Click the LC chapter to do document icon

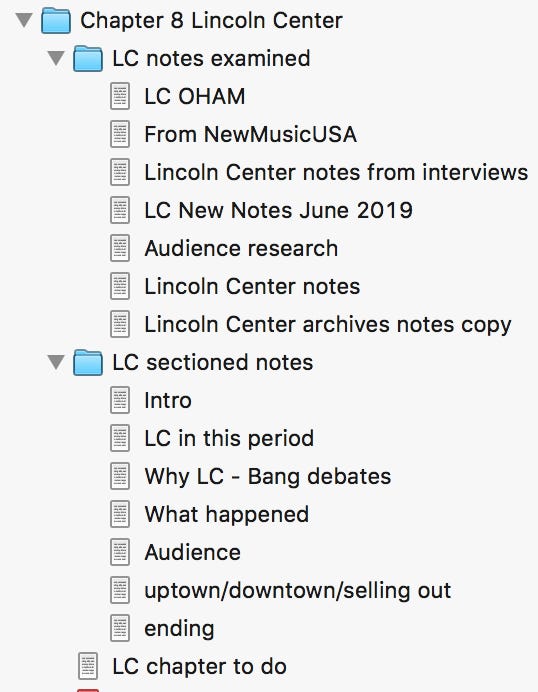[x=88, y=666]
